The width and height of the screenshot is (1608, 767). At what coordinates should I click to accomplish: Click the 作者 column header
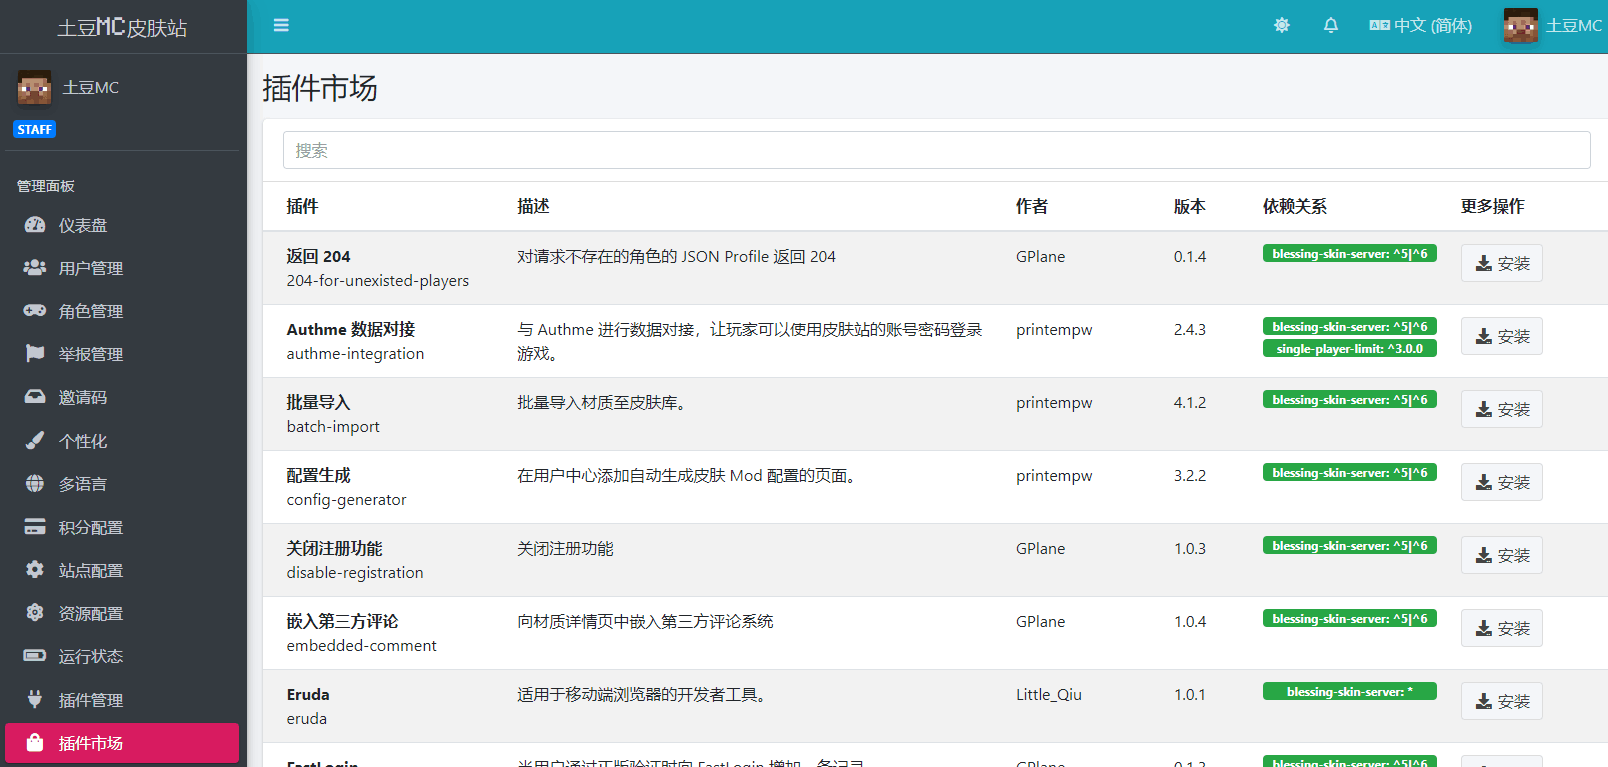[x=1032, y=206]
